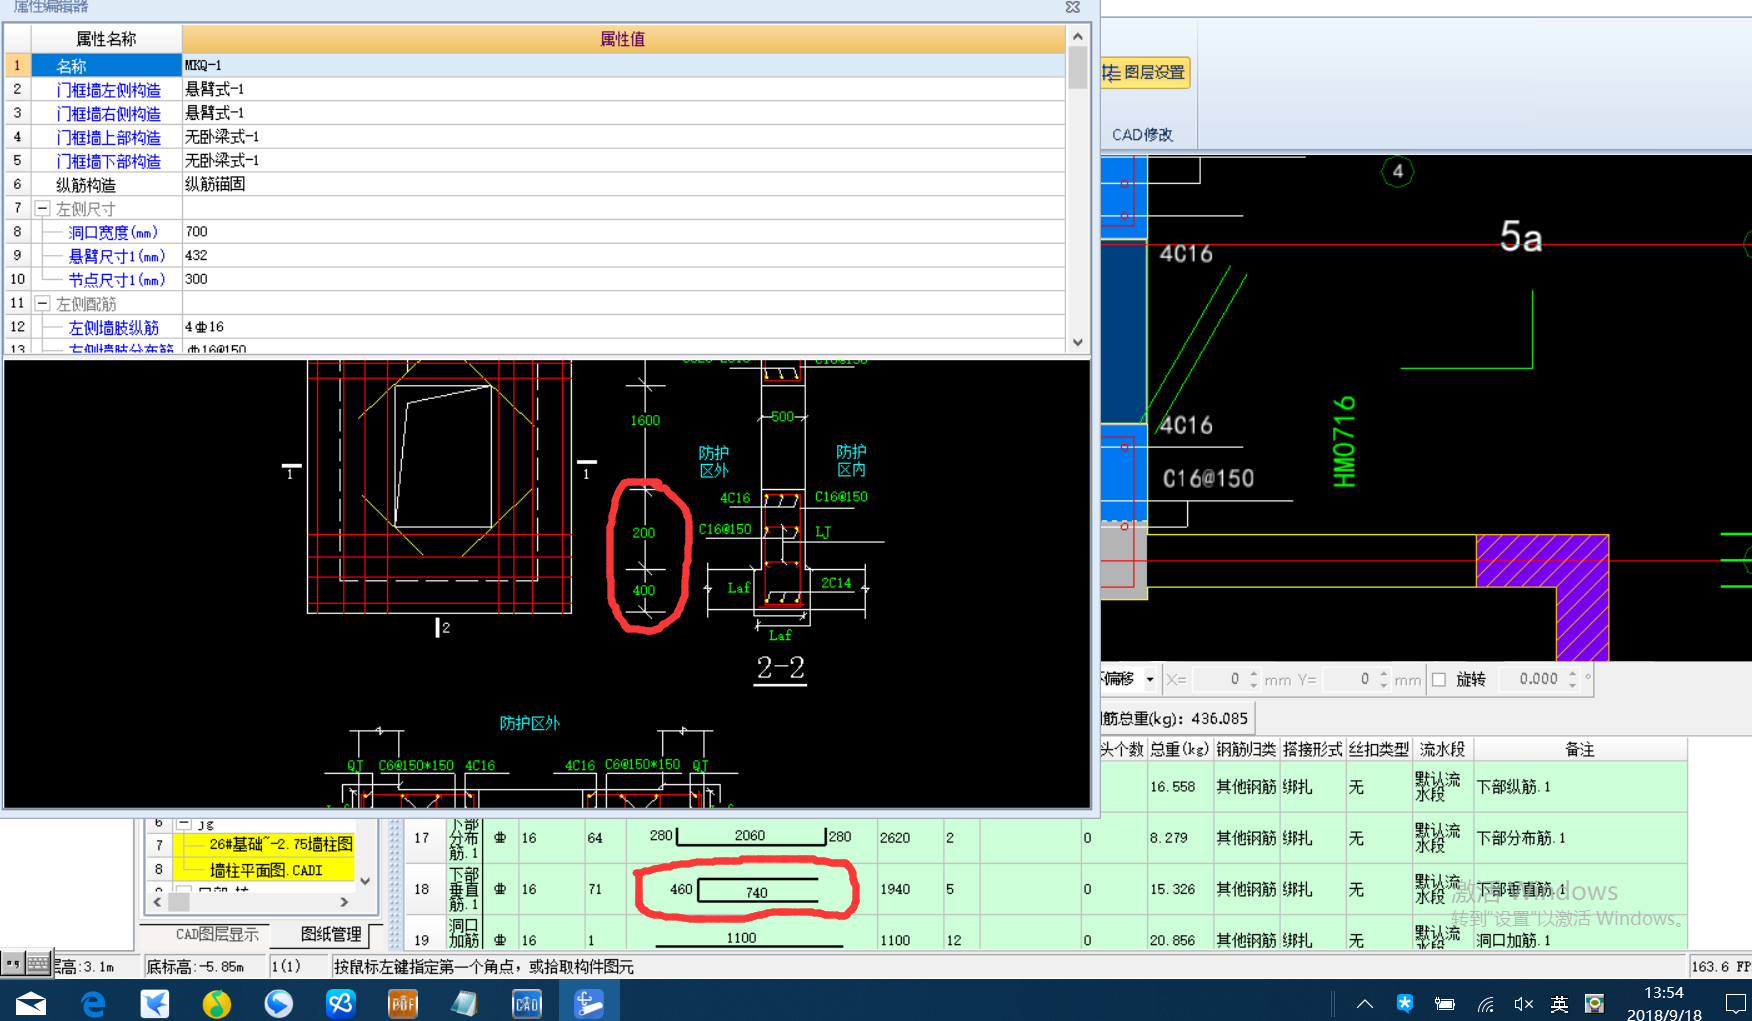Switch the input language indicator 英
Screen dimensions: 1752x1021
click(x=1559, y=1004)
